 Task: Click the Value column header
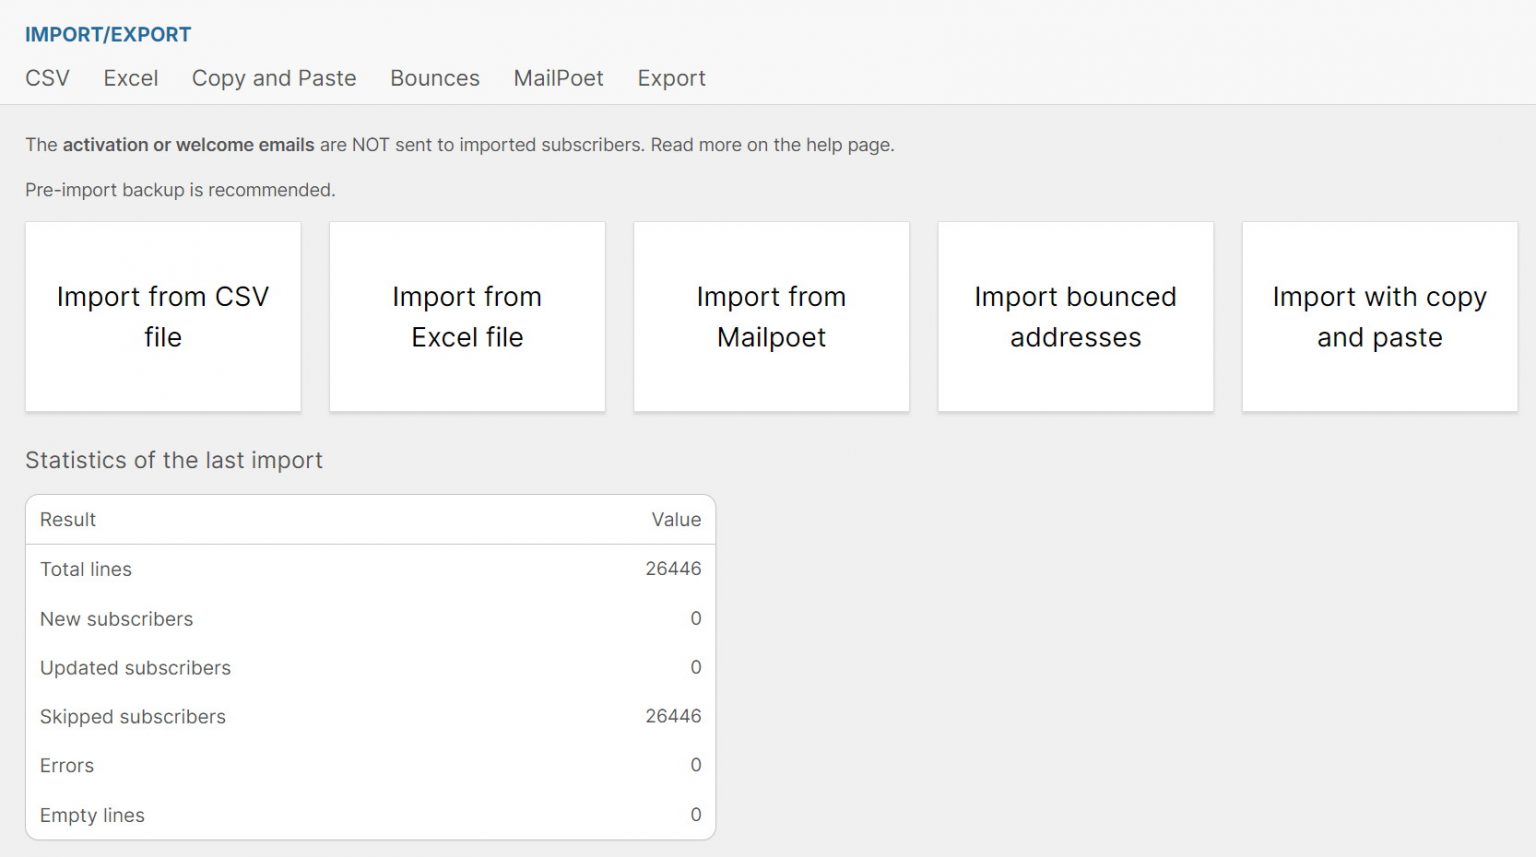click(x=676, y=519)
